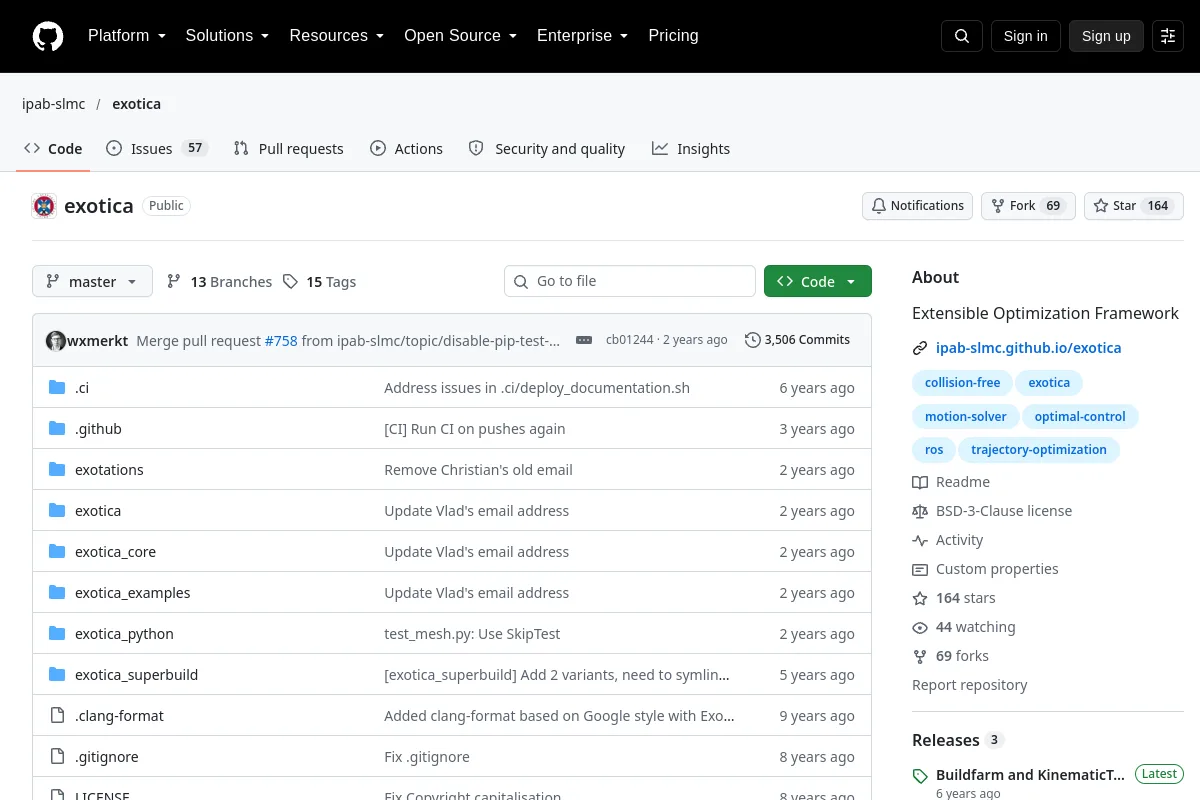Viewport: 1200px width, 800px height.
Task: Select the optimal-control topic tag
Action: (x=1080, y=417)
